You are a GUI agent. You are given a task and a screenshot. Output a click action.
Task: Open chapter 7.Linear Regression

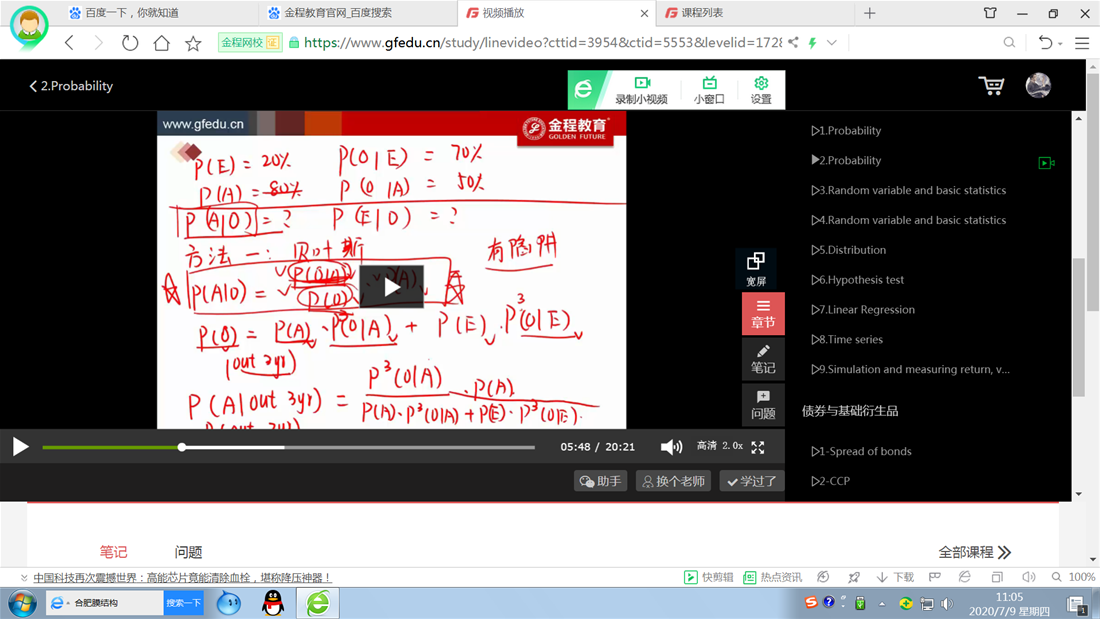click(863, 310)
